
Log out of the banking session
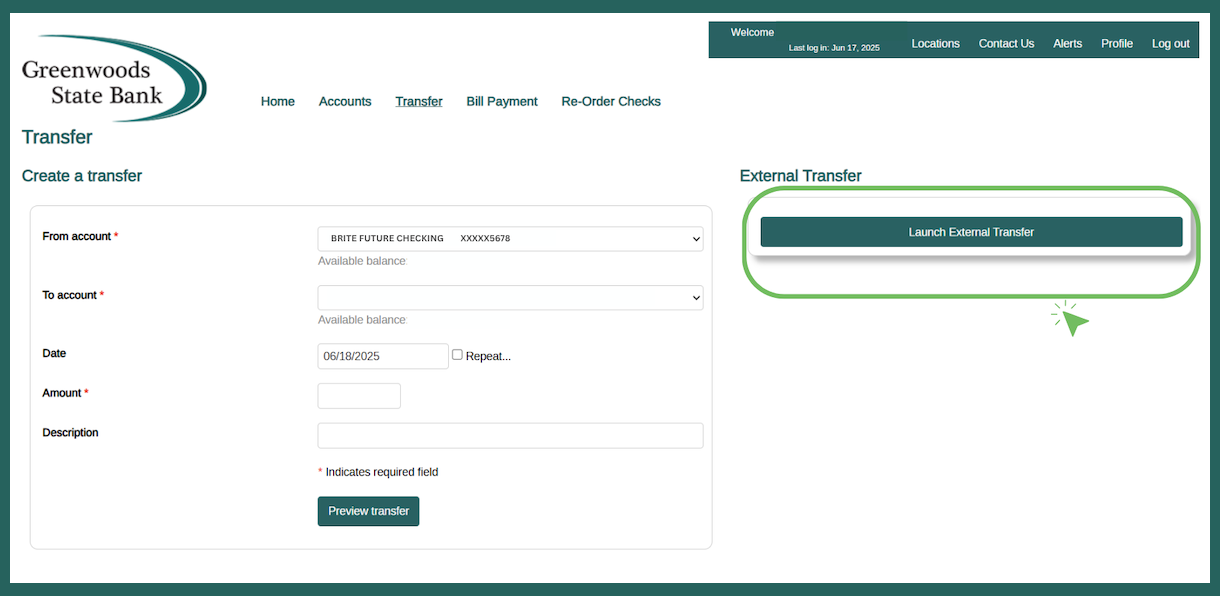(1170, 44)
